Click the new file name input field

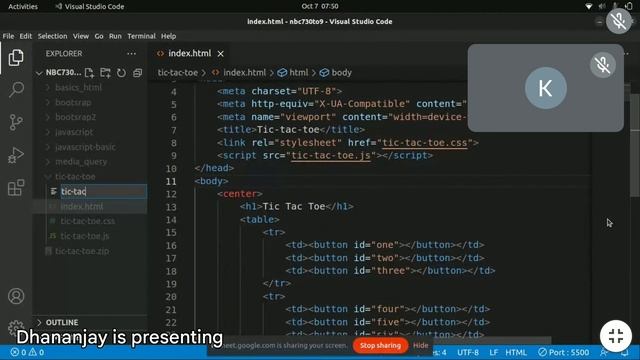(x=103, y=191)
